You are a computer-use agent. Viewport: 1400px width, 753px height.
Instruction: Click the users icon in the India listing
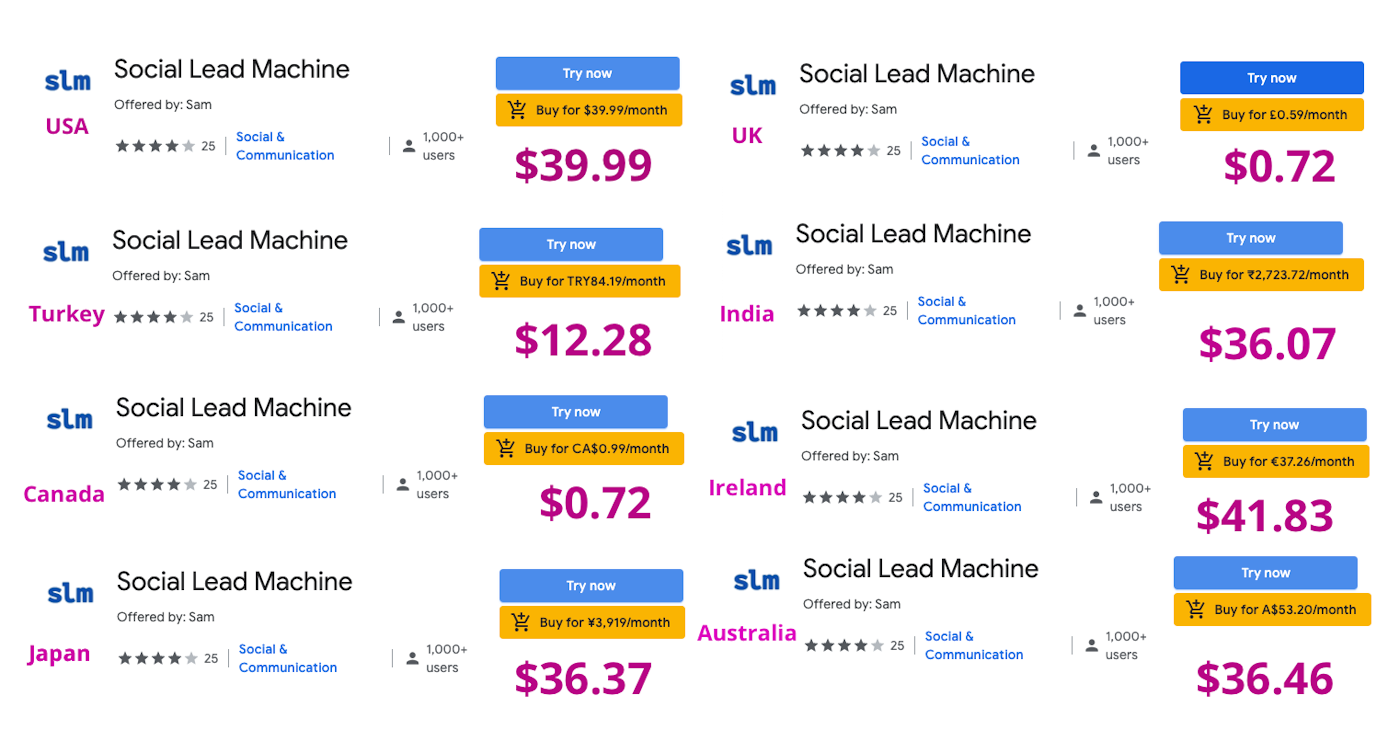[x=1080, y=311]
